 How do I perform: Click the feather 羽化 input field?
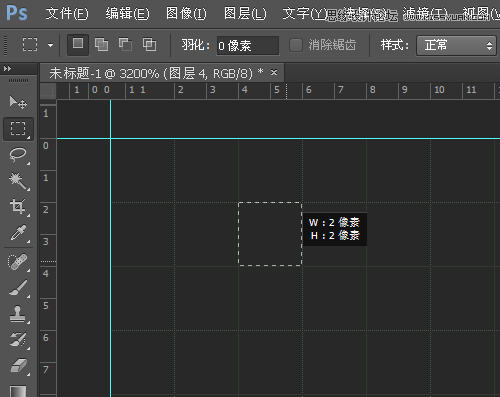click(x=248, y=45)
